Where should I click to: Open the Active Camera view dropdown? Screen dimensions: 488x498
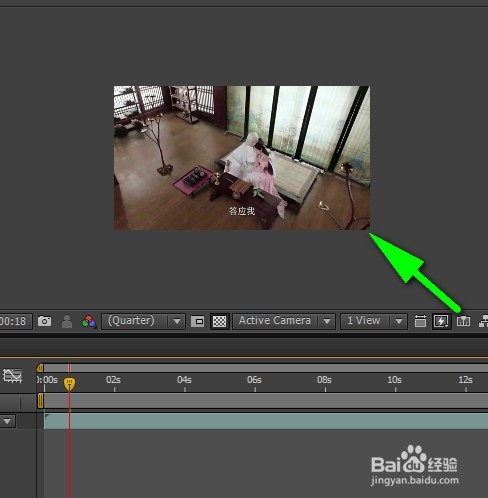[x=284, y=321]
